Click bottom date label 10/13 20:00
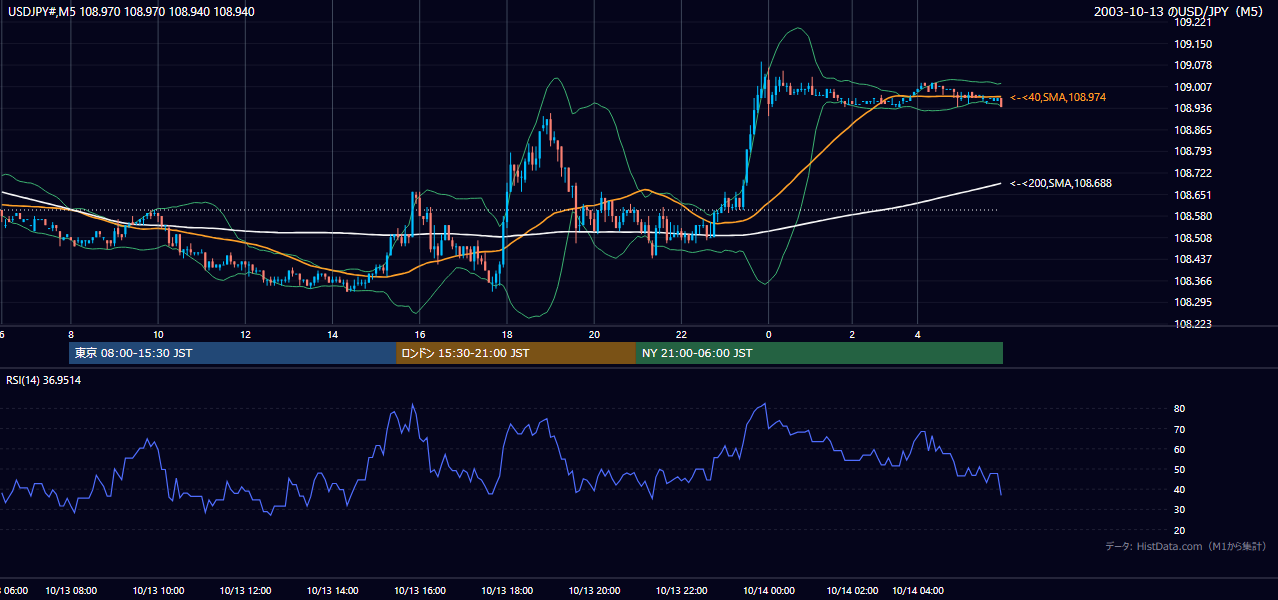The image size is (1278, 600). pos(595,590)
